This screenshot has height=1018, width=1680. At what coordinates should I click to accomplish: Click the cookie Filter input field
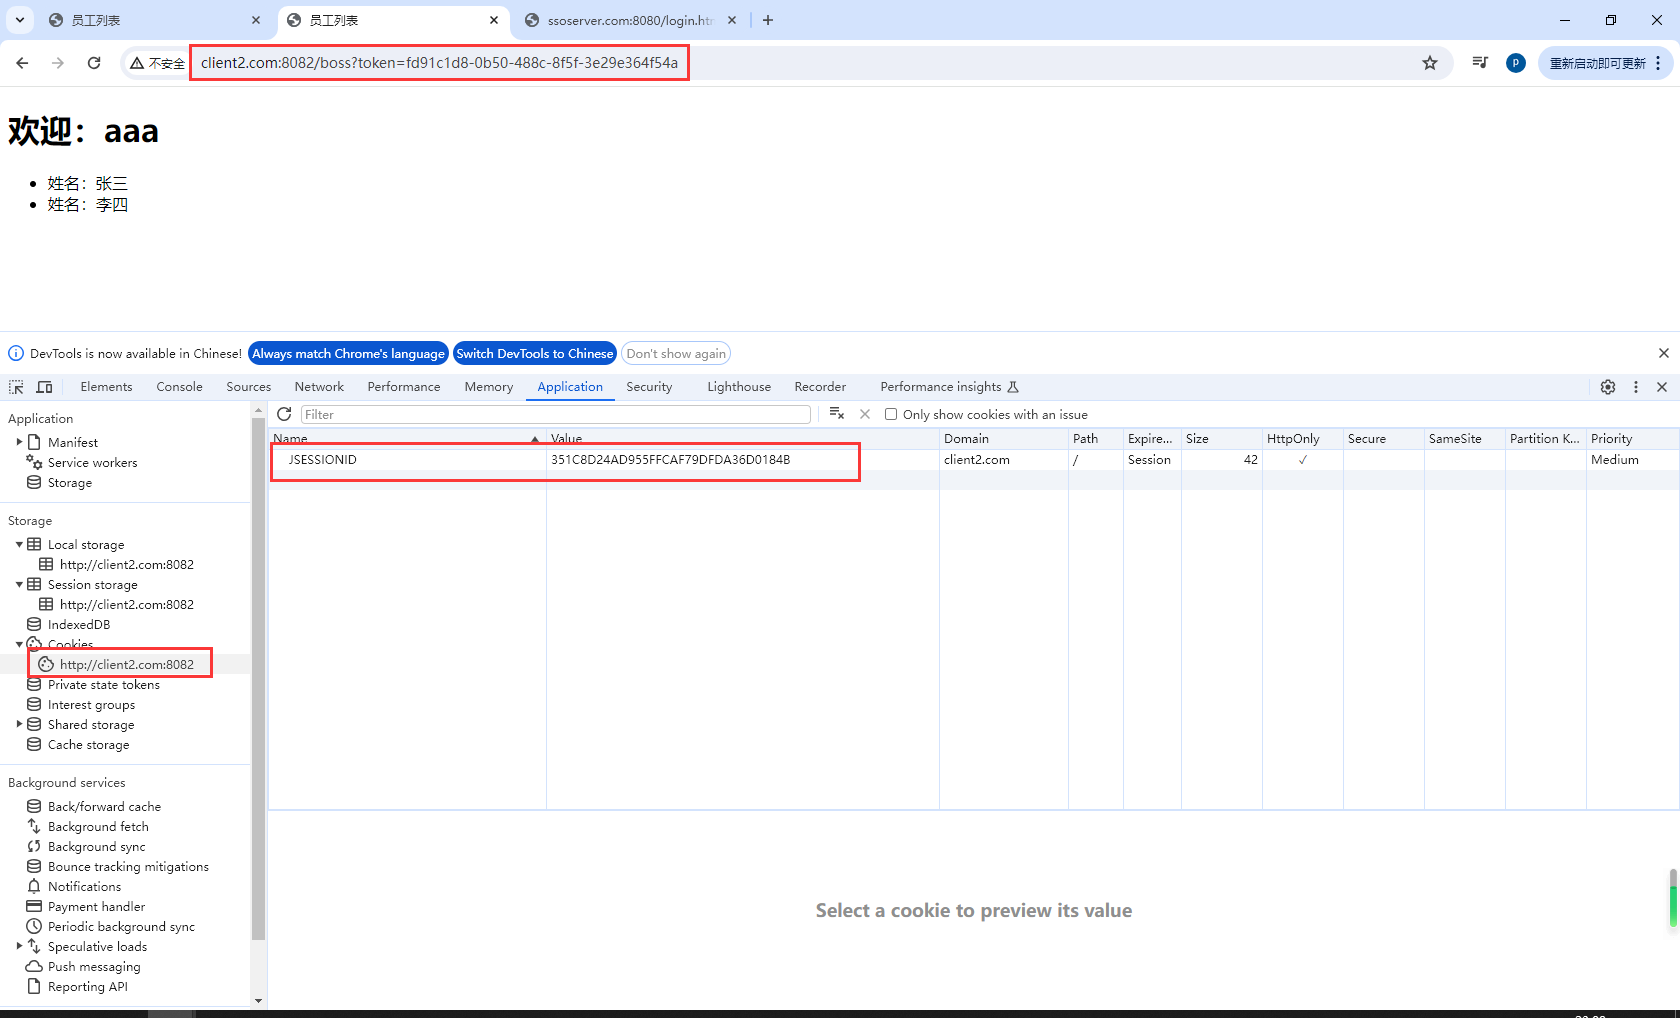tap(555, 414)
